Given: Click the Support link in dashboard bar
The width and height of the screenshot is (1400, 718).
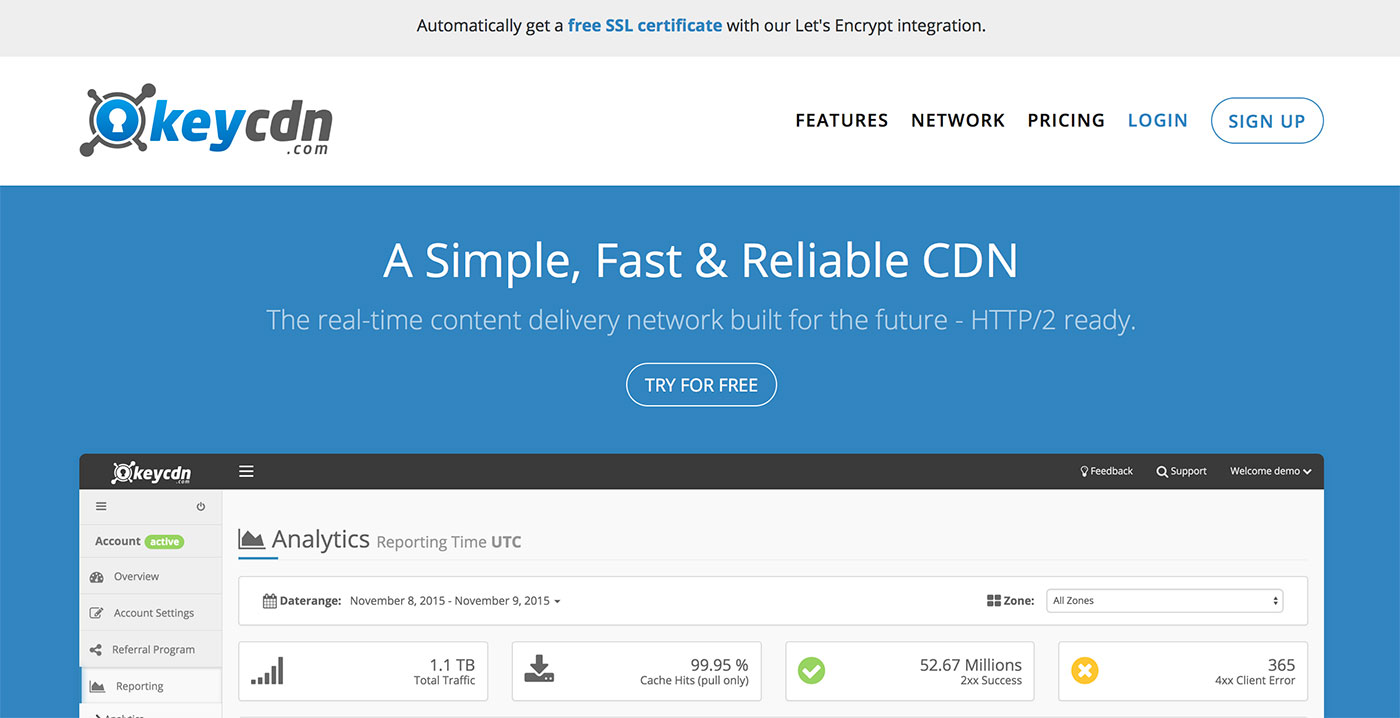Looking at the screenshot, I should click(x=1182, y=471).
